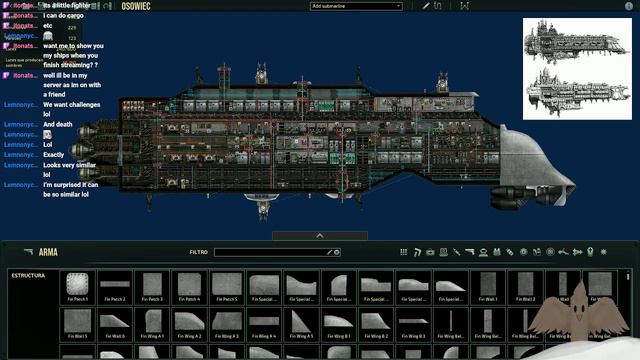640x360 pixels.
Task: Select the round alien category icon
Action: pos(550,252)
